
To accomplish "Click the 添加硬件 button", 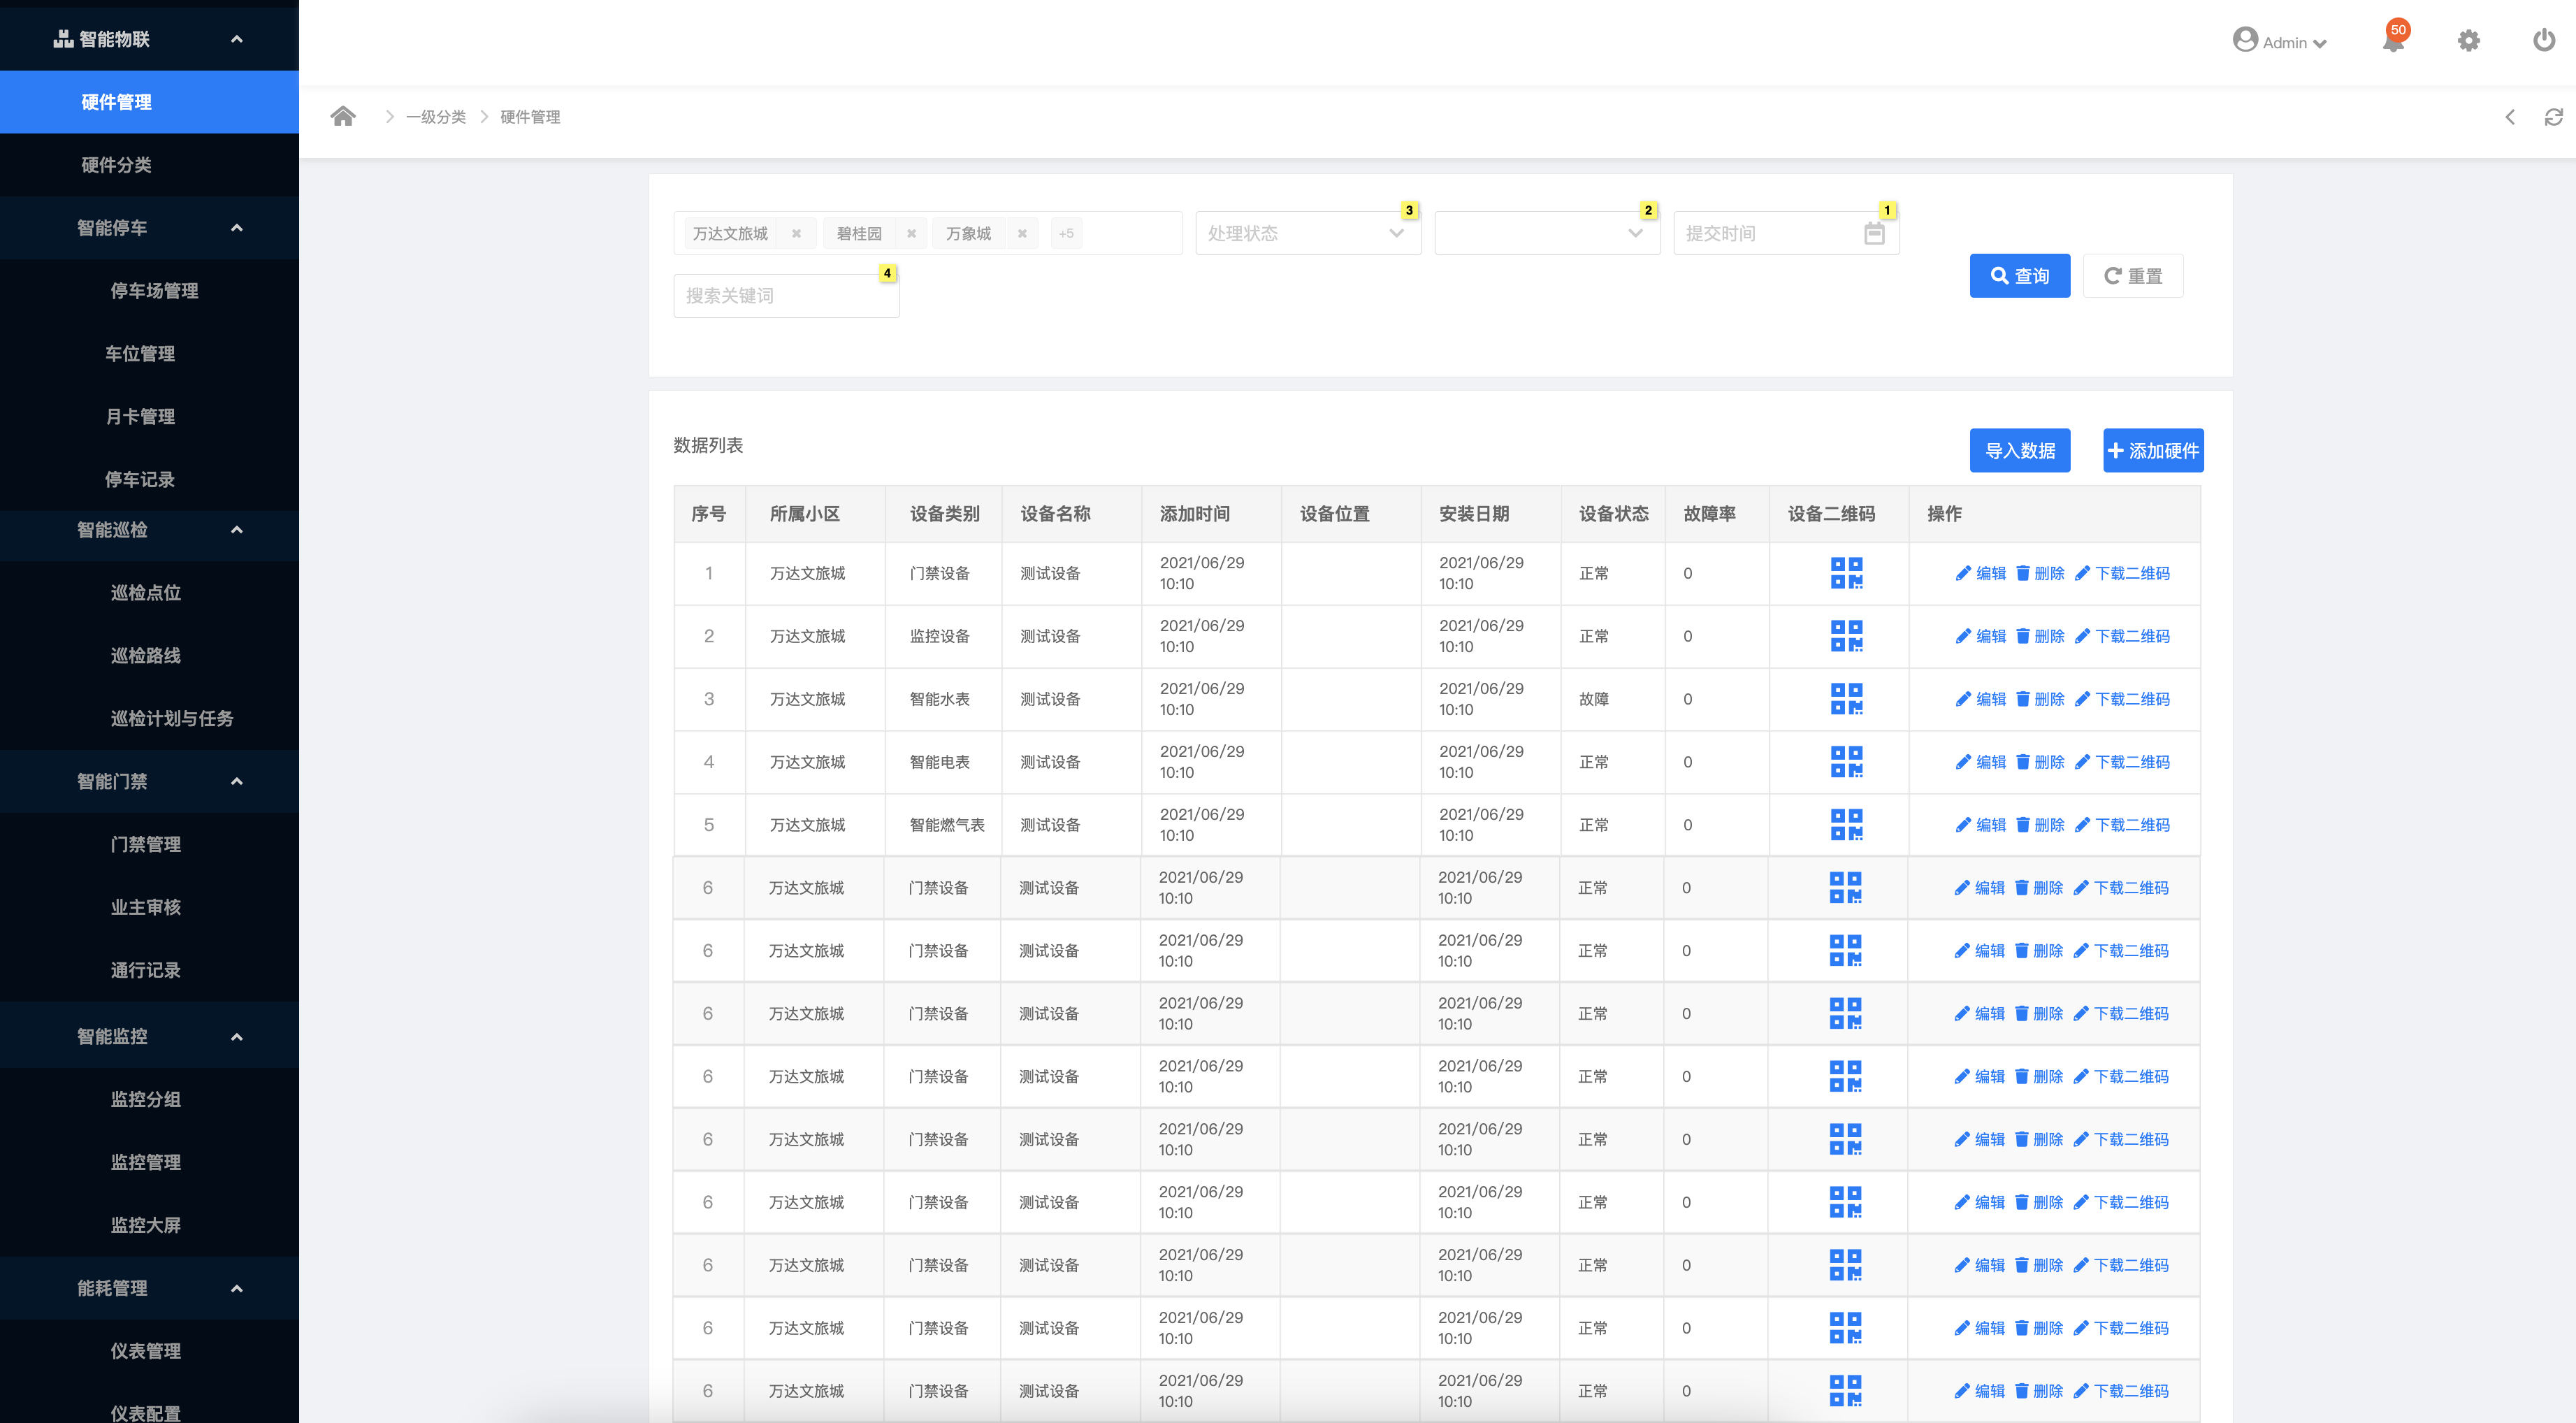I will (2153, 451).
